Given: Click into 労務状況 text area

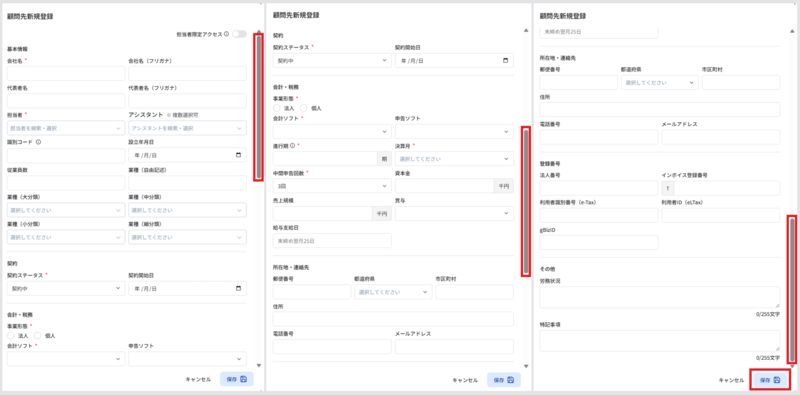Looking at the screenshot, I should click(x=659, y=297).
